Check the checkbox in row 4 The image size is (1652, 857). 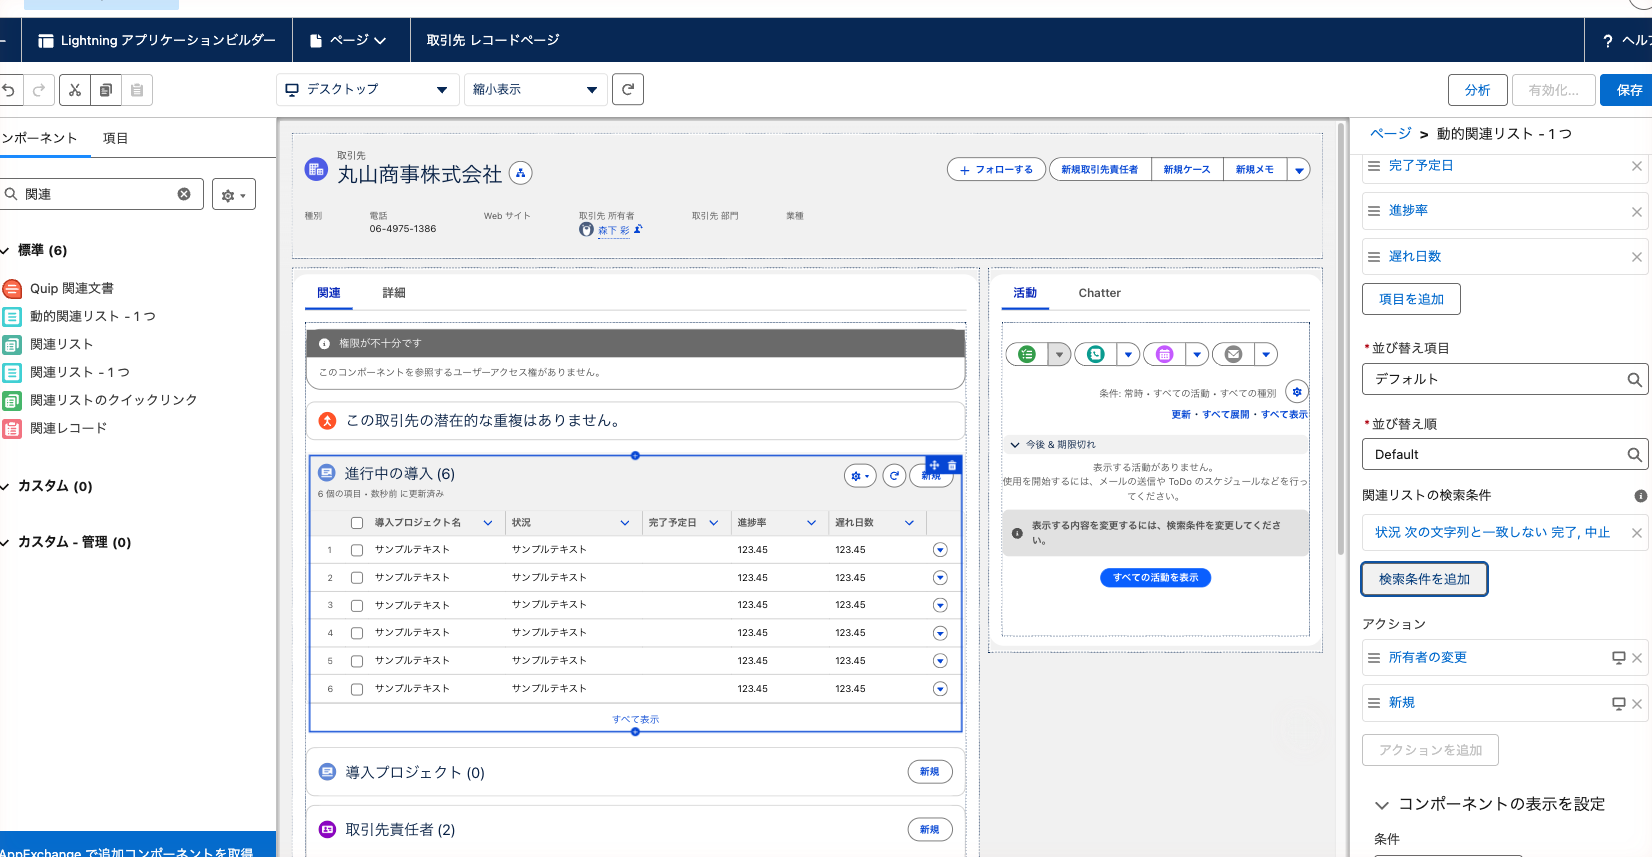357,633
